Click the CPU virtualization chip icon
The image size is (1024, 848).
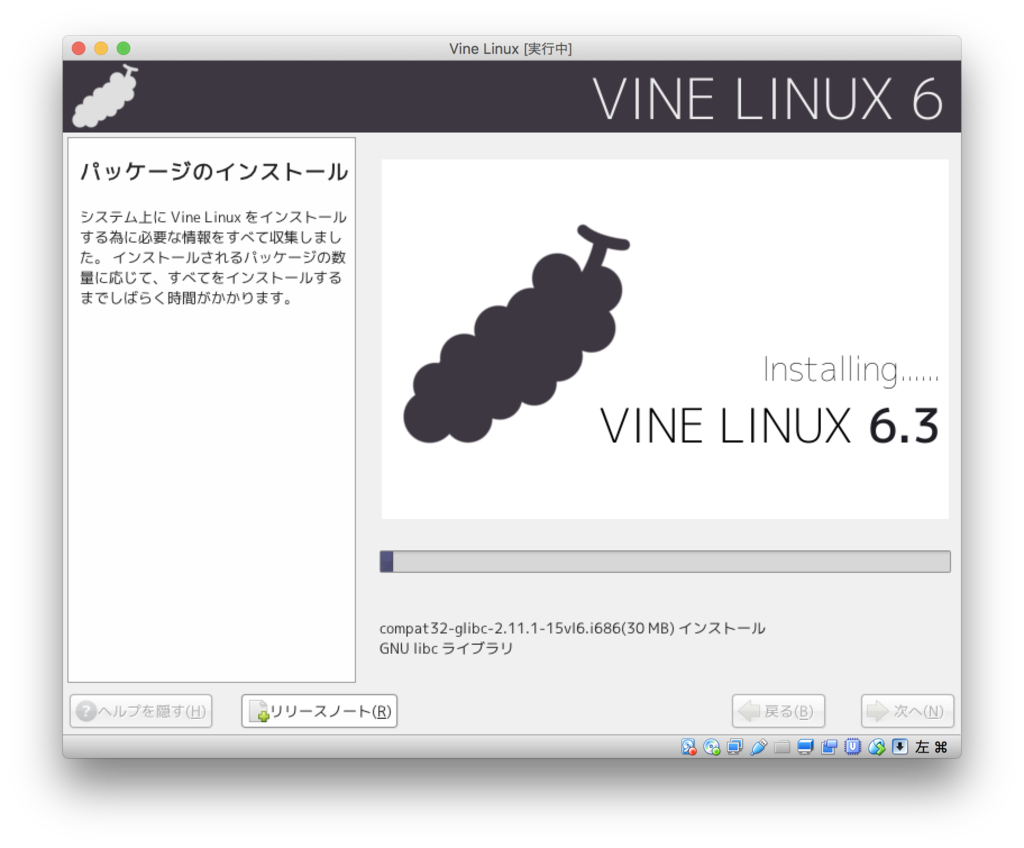tap(853, 747)
